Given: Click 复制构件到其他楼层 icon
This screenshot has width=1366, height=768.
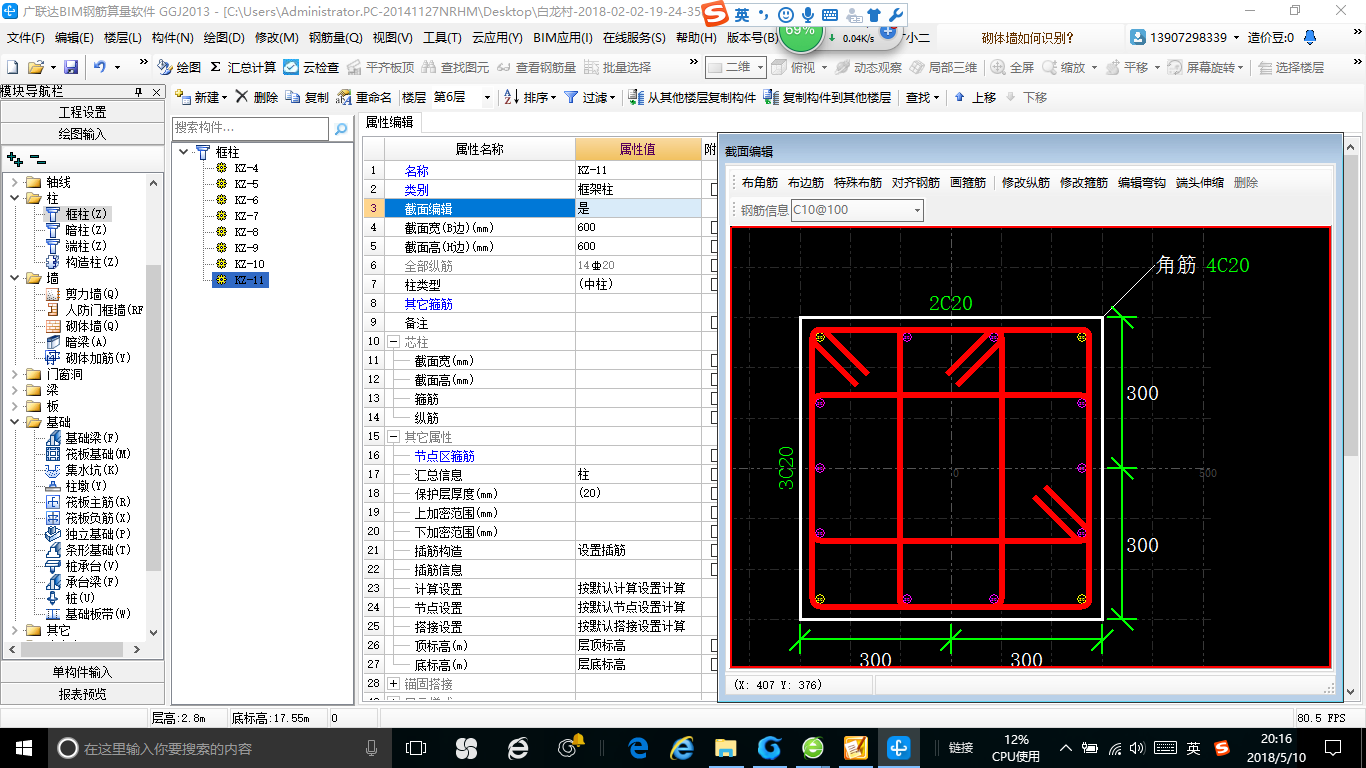Looking at the screenshot, I should click(770, 97).
